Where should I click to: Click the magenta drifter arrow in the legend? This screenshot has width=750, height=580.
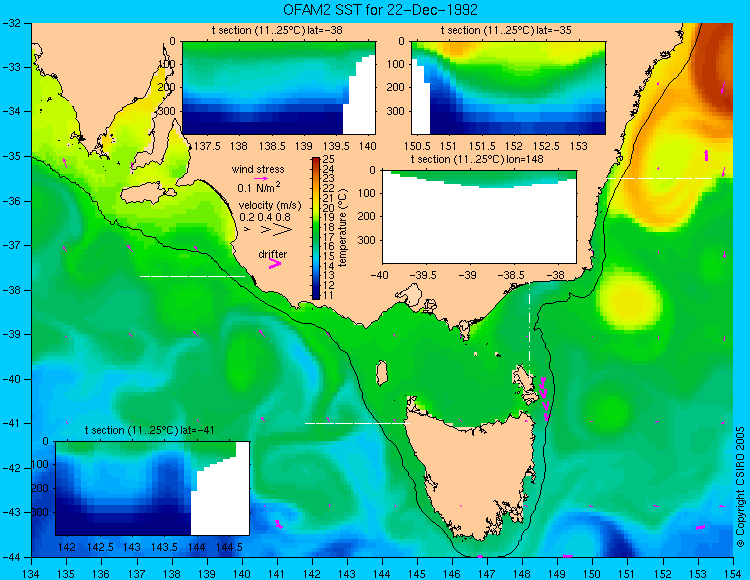(x=275, y=263)
